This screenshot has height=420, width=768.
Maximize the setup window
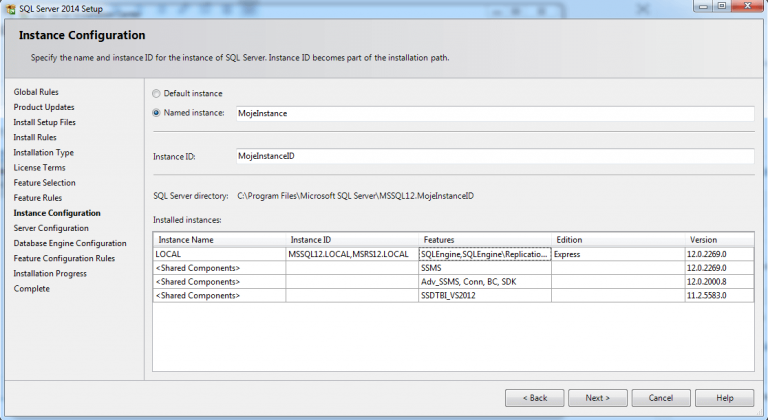(722, 6)
